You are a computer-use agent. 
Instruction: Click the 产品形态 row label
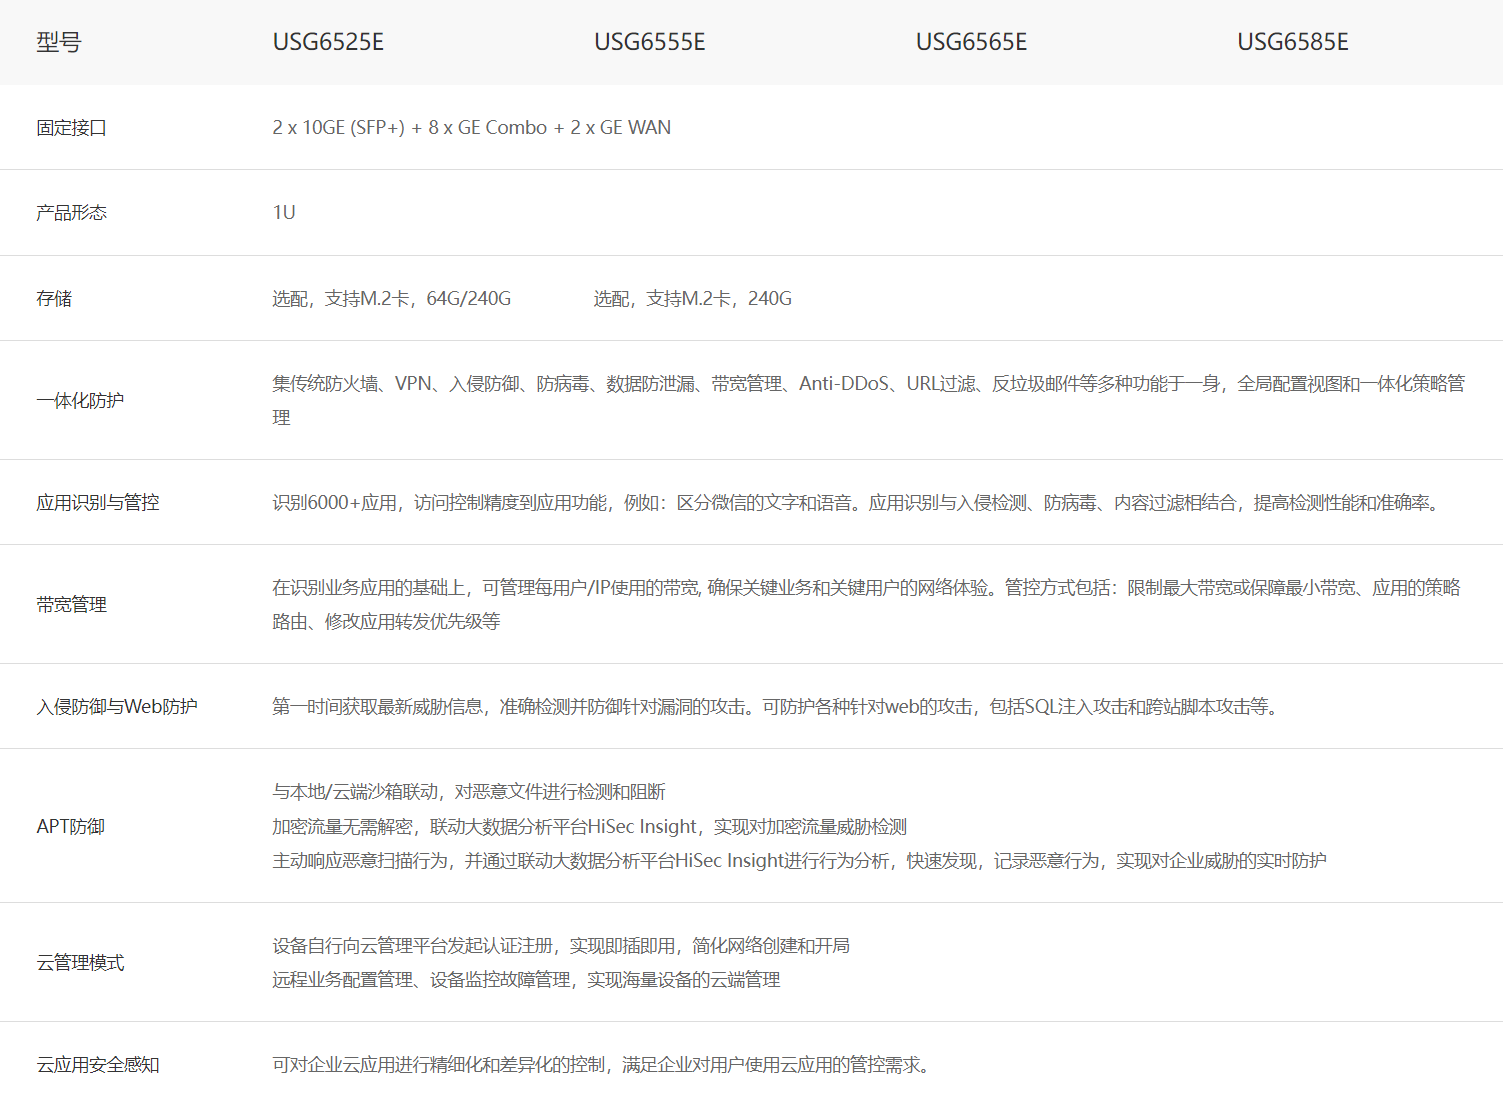pyautogui.click(x=71, y=213)
